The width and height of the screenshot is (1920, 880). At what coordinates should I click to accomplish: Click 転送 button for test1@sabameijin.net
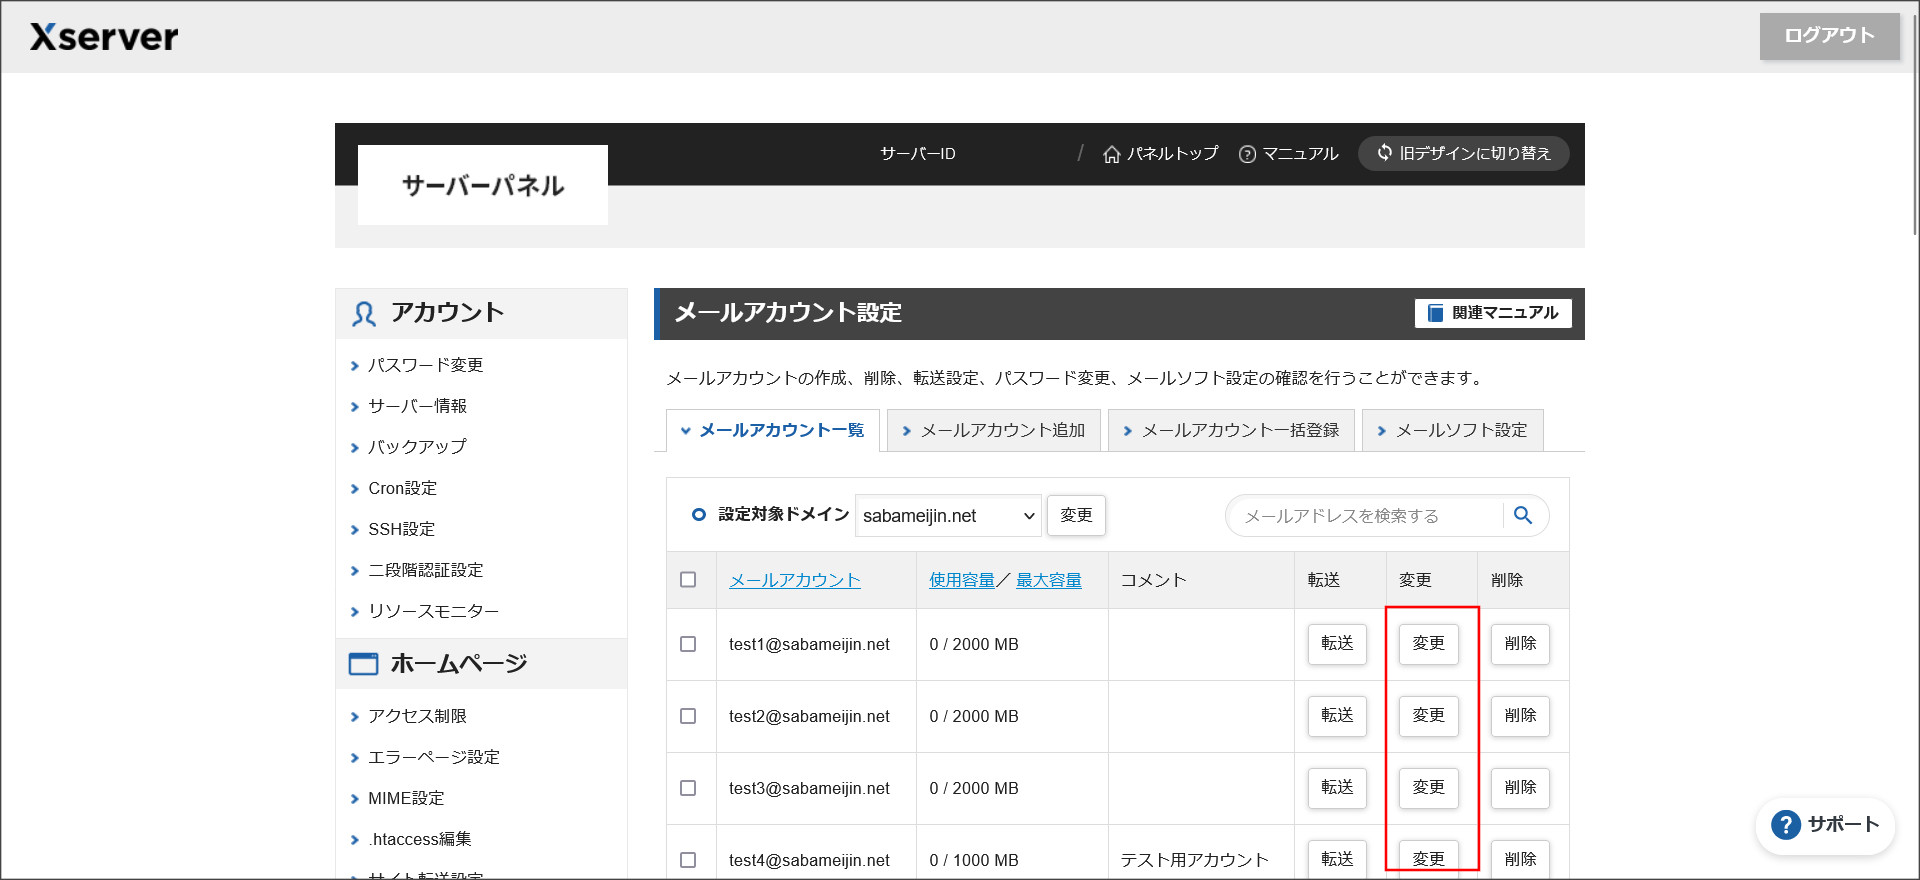point(1337,644)
